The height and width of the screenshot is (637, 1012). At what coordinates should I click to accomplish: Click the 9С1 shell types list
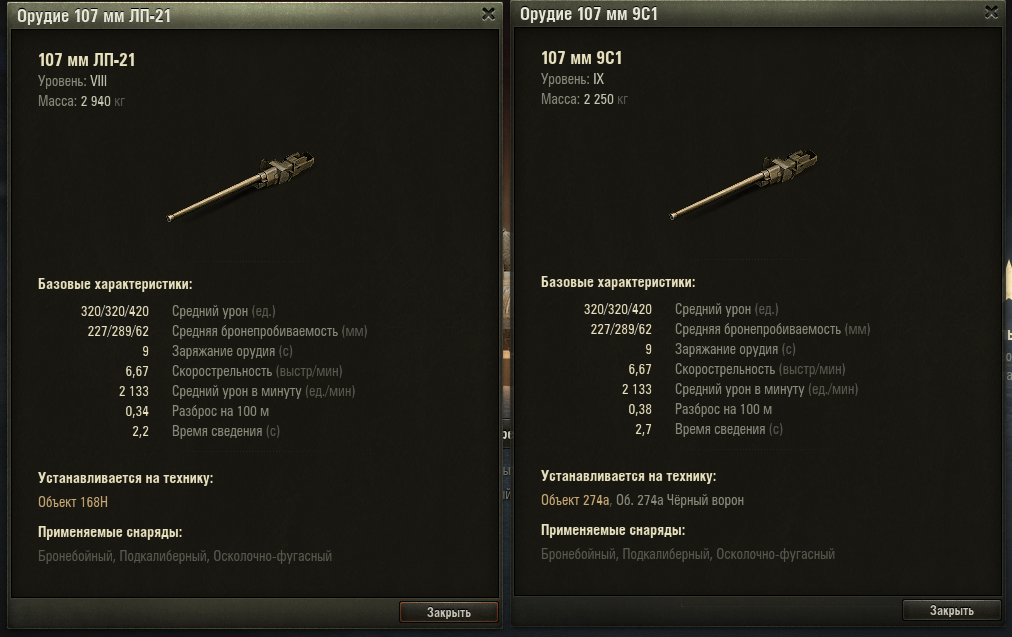click(687, 554)
